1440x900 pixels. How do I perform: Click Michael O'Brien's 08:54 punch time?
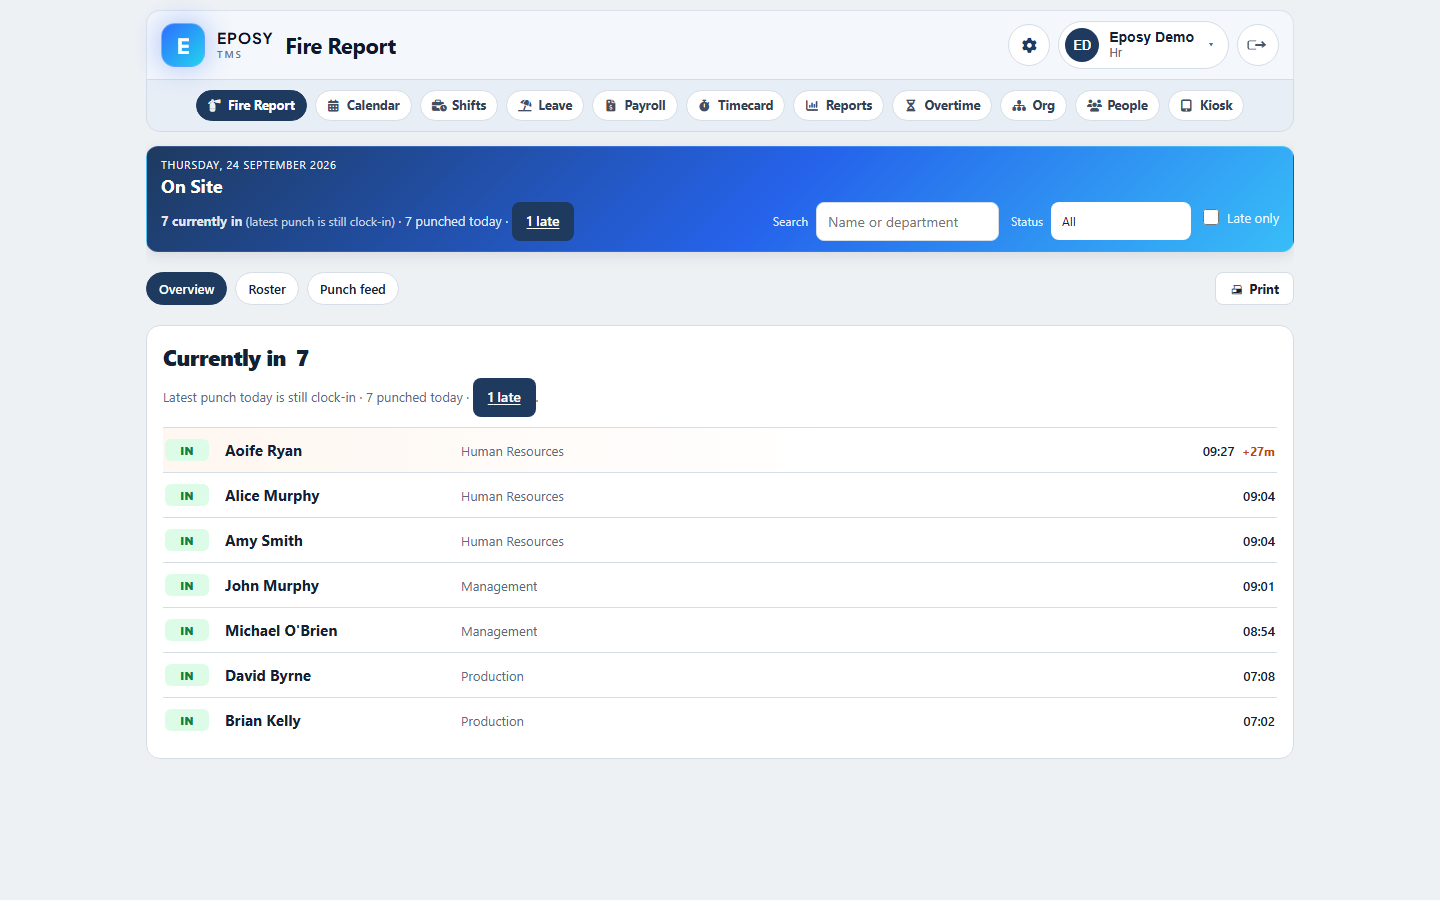click(x=1259, y=632)
